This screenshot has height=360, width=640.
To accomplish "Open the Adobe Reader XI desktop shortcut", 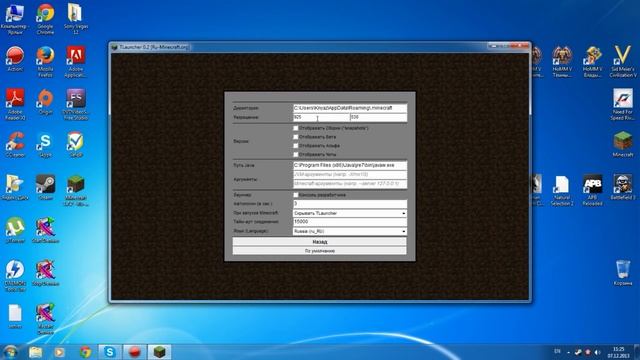I will click(x=15, y=104).
